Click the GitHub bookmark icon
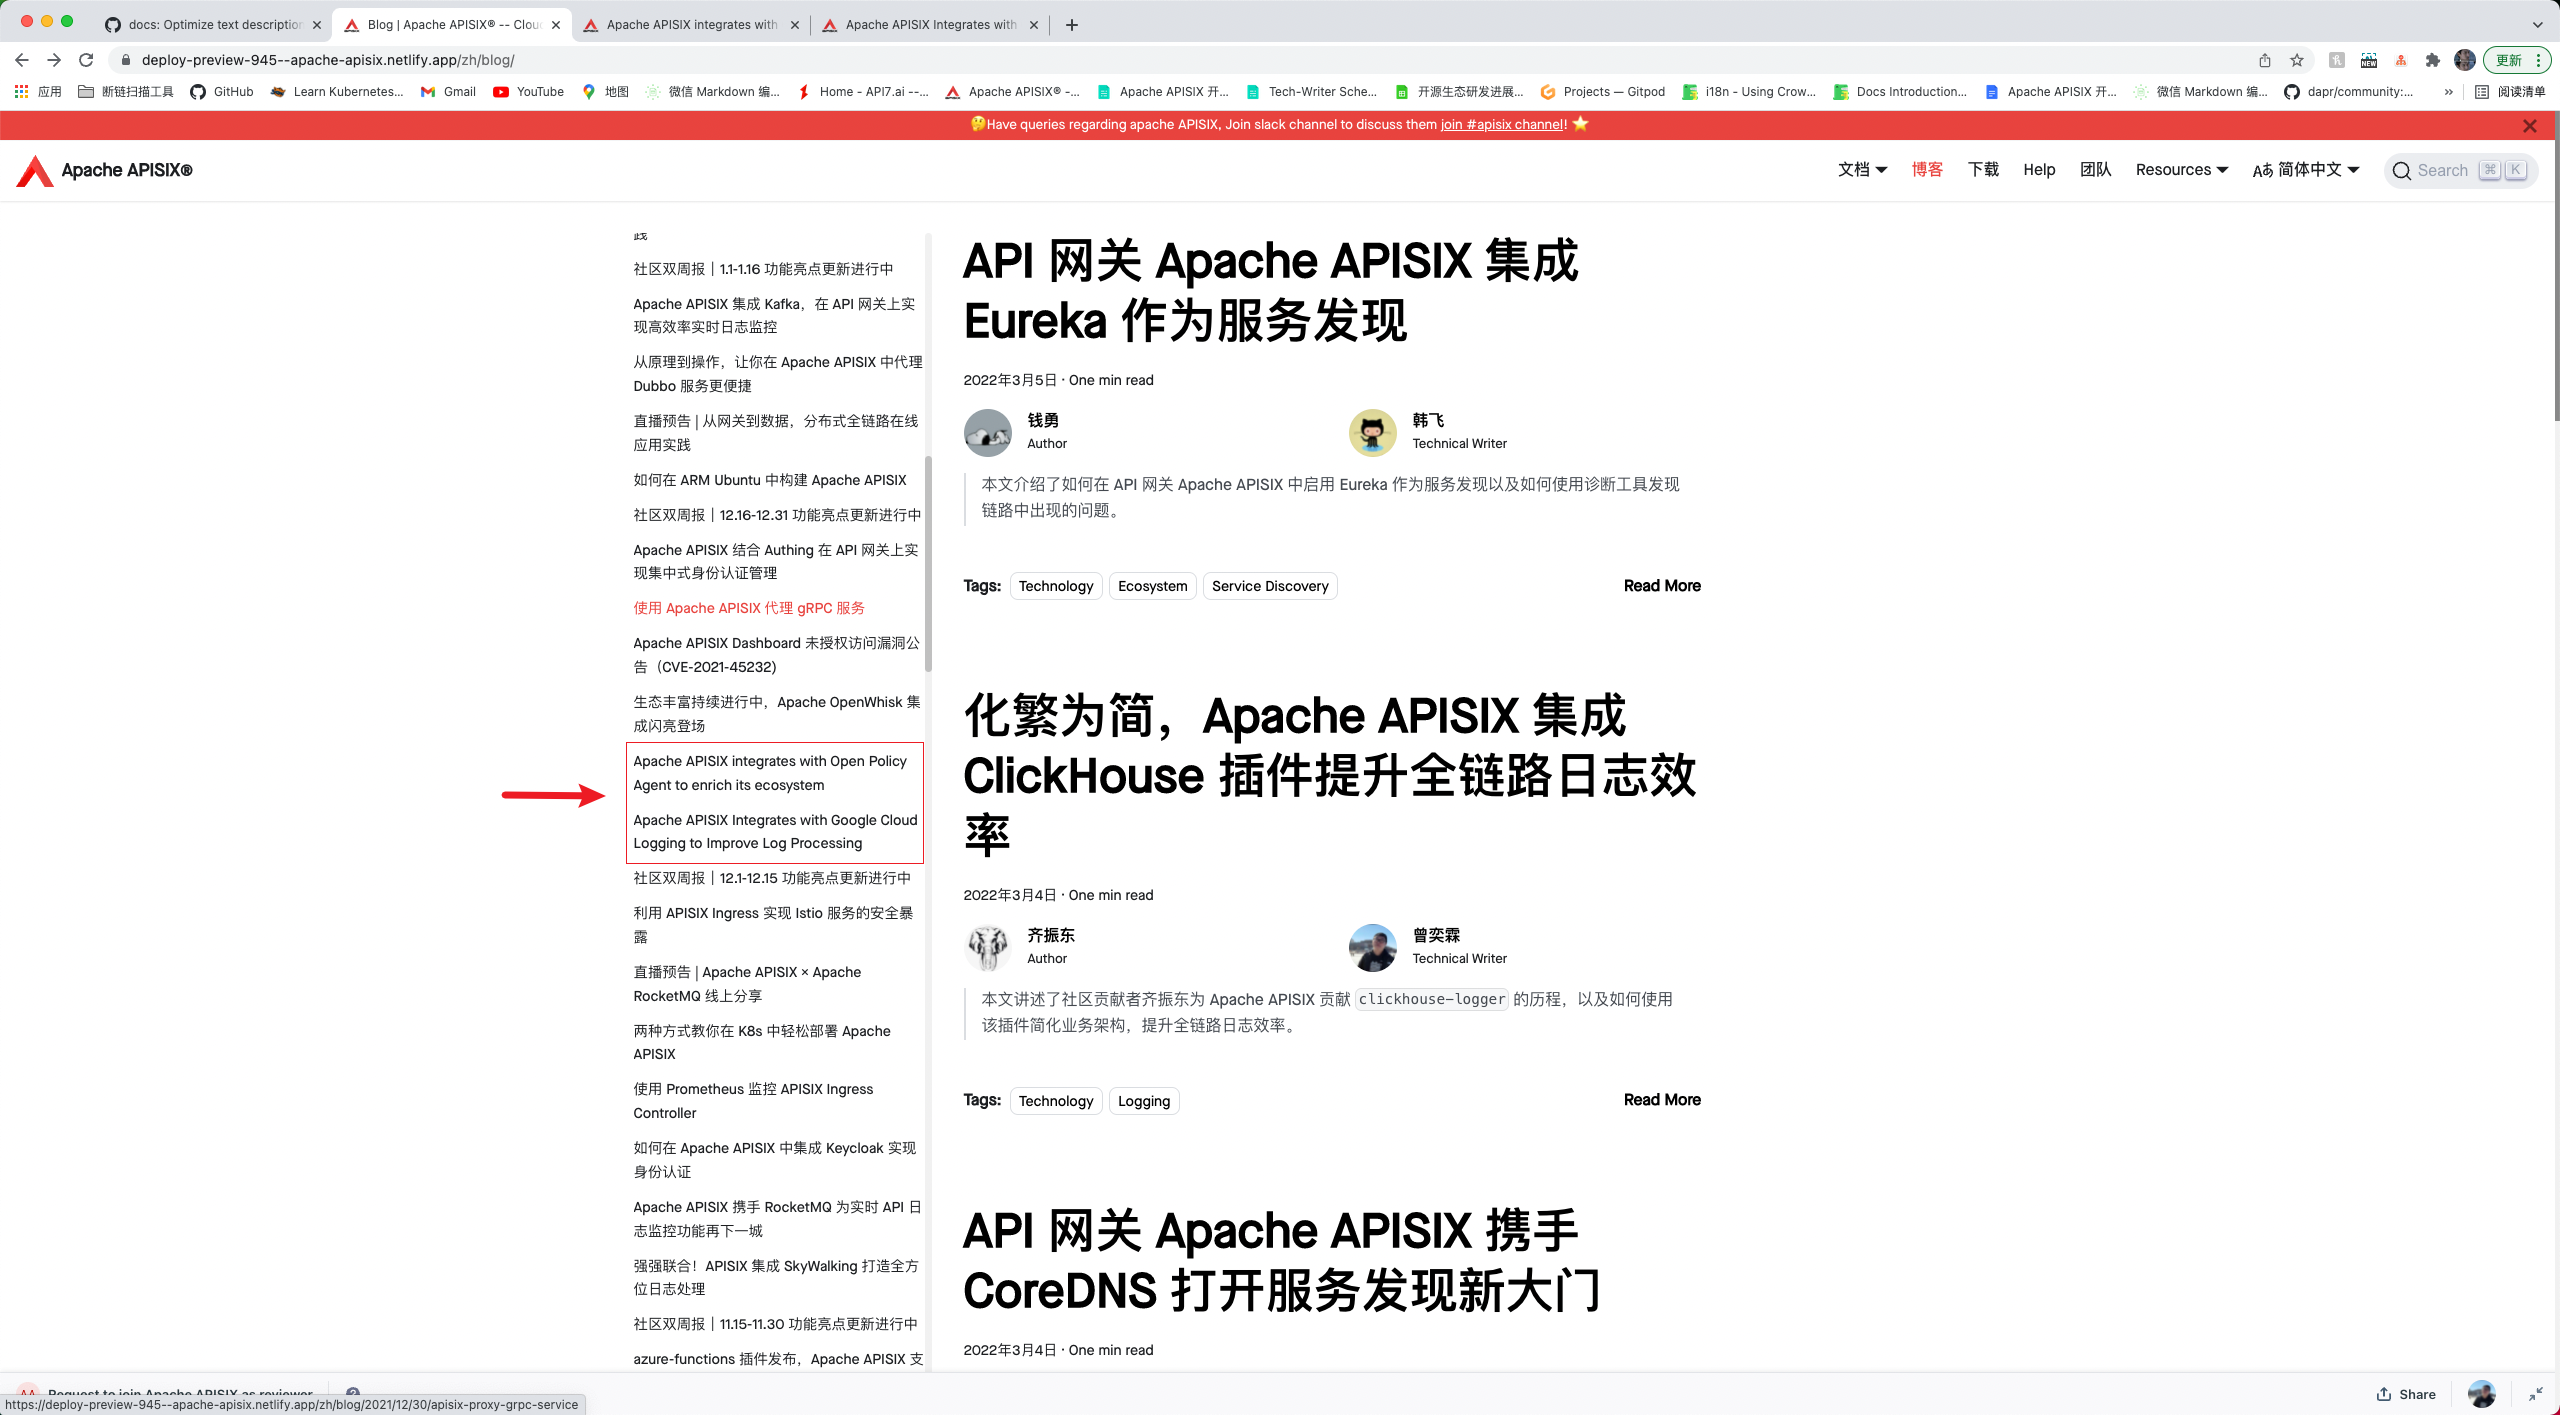Image resolution: width=2560 pixels, height=1415 pixels. coord(198,92)
